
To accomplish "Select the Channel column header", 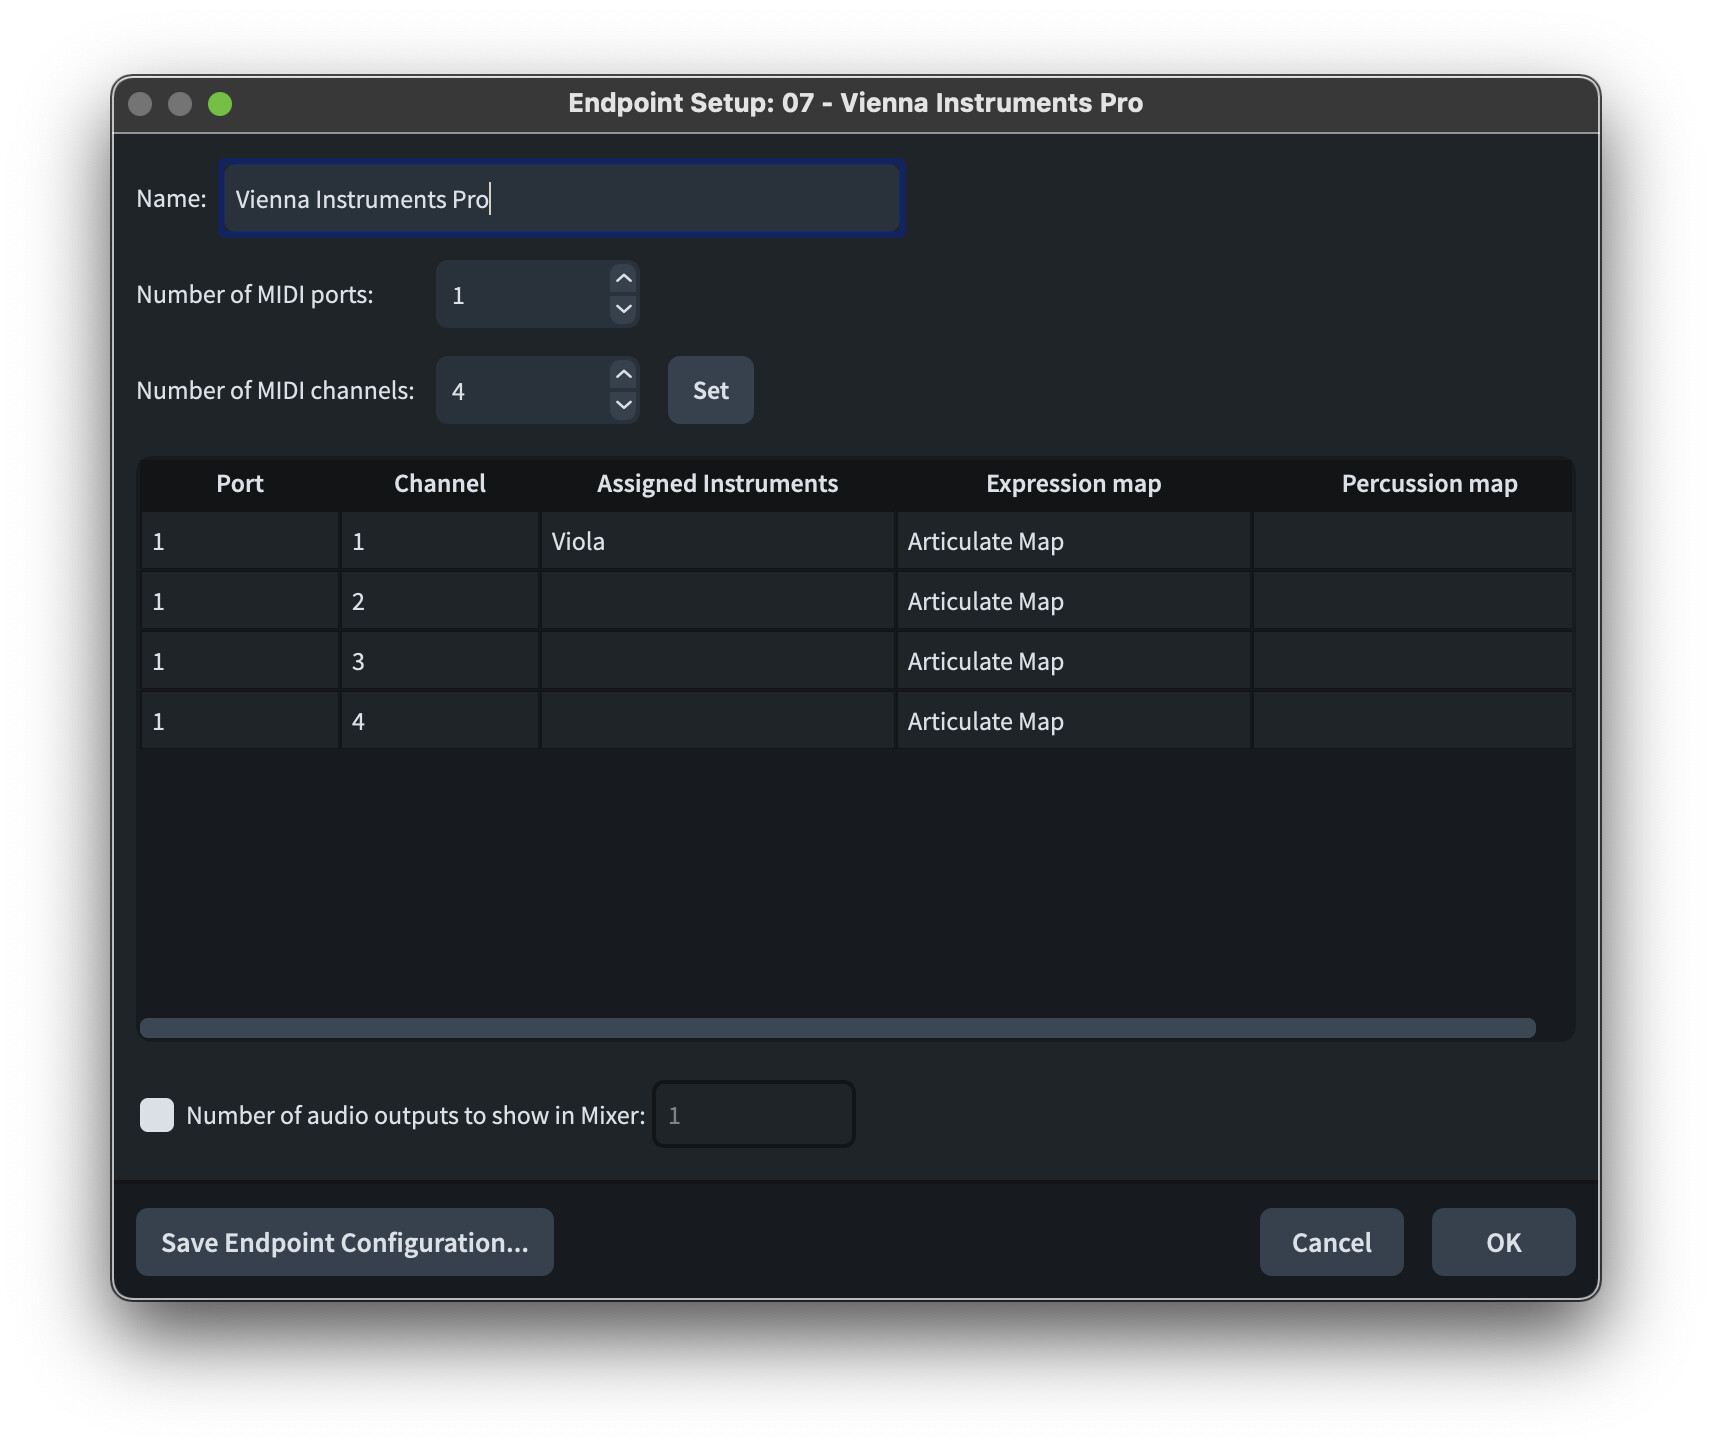I will coord(440,484).
